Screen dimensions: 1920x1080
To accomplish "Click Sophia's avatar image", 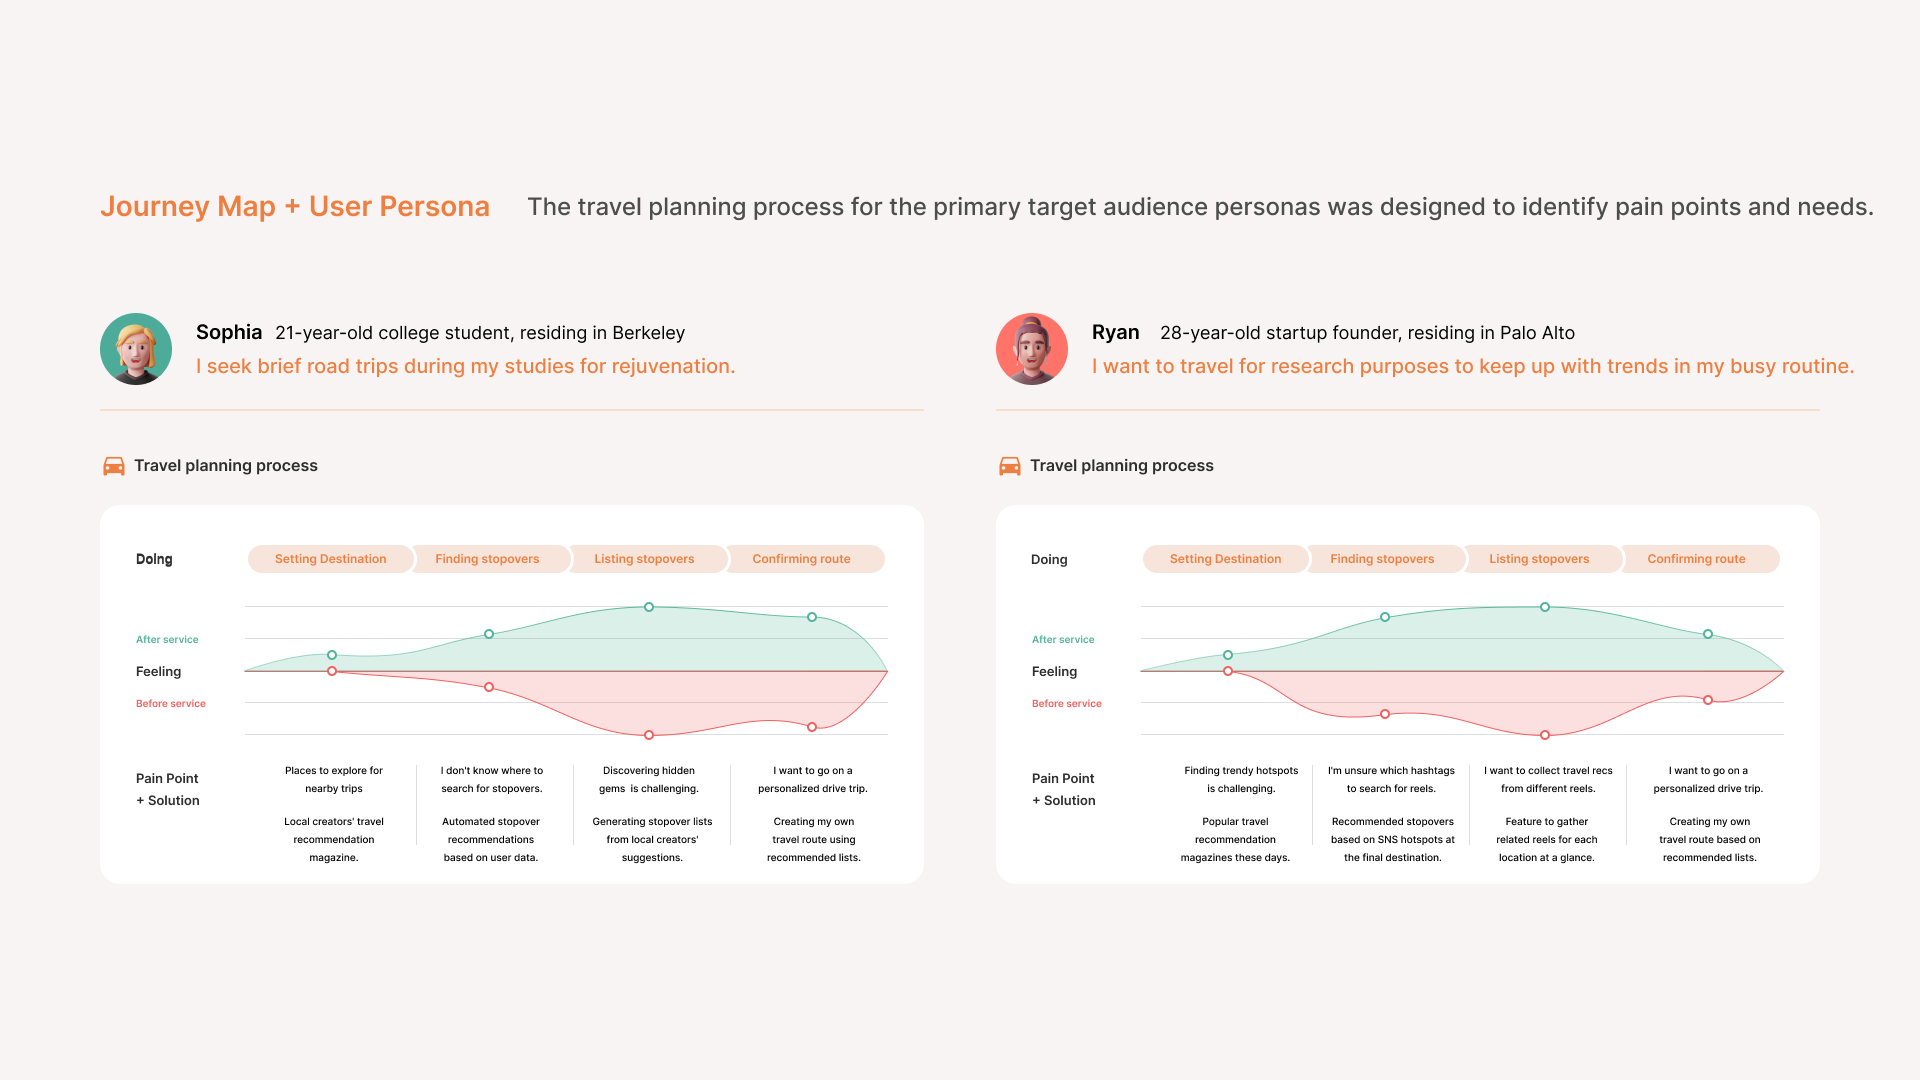I will tap(136, 349).
